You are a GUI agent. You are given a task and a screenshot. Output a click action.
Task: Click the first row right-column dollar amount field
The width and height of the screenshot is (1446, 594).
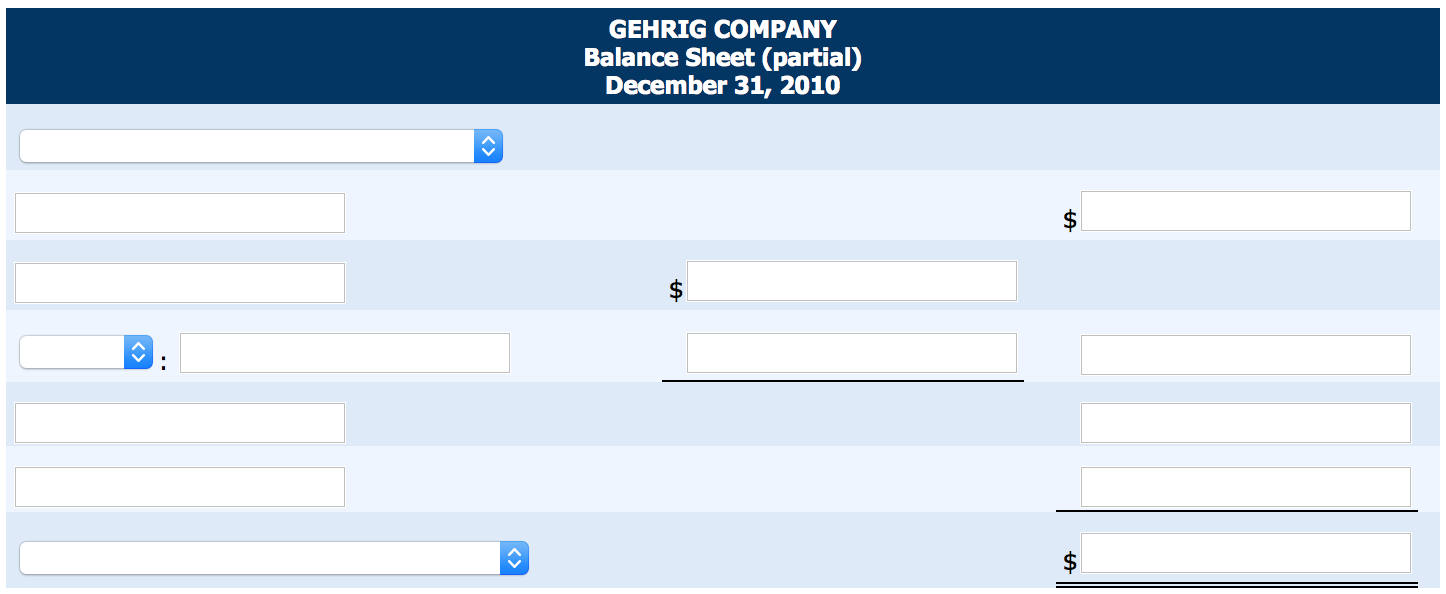[x=1246, y=211]
